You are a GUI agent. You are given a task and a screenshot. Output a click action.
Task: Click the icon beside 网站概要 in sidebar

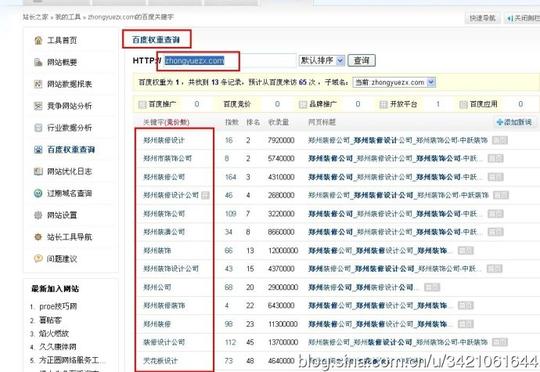(x=38, y=62)
